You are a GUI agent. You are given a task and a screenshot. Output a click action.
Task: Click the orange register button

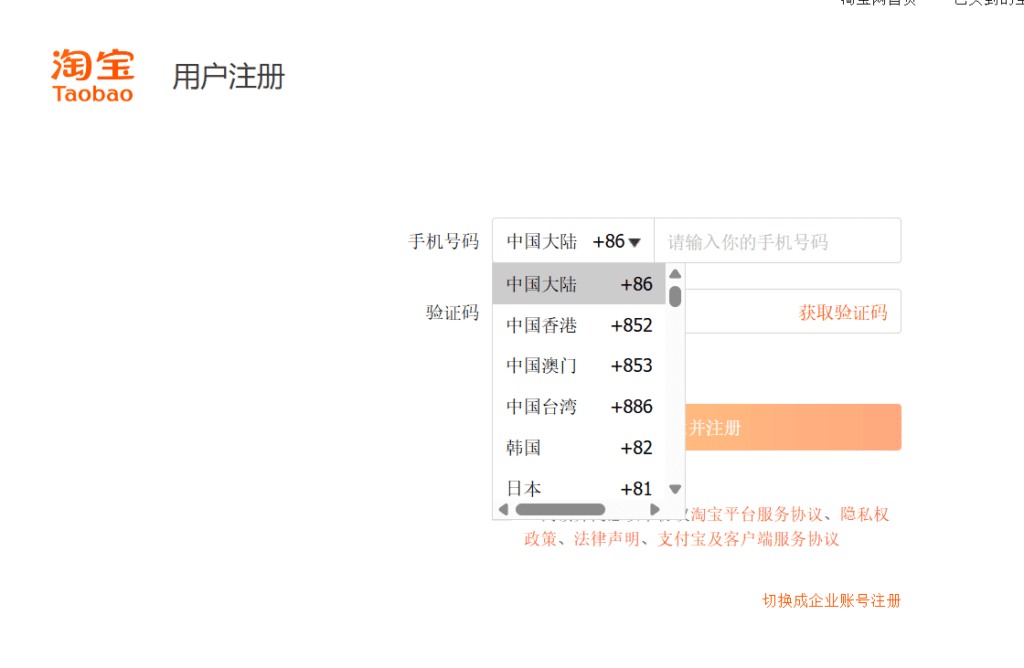click(x=793, y=428)
